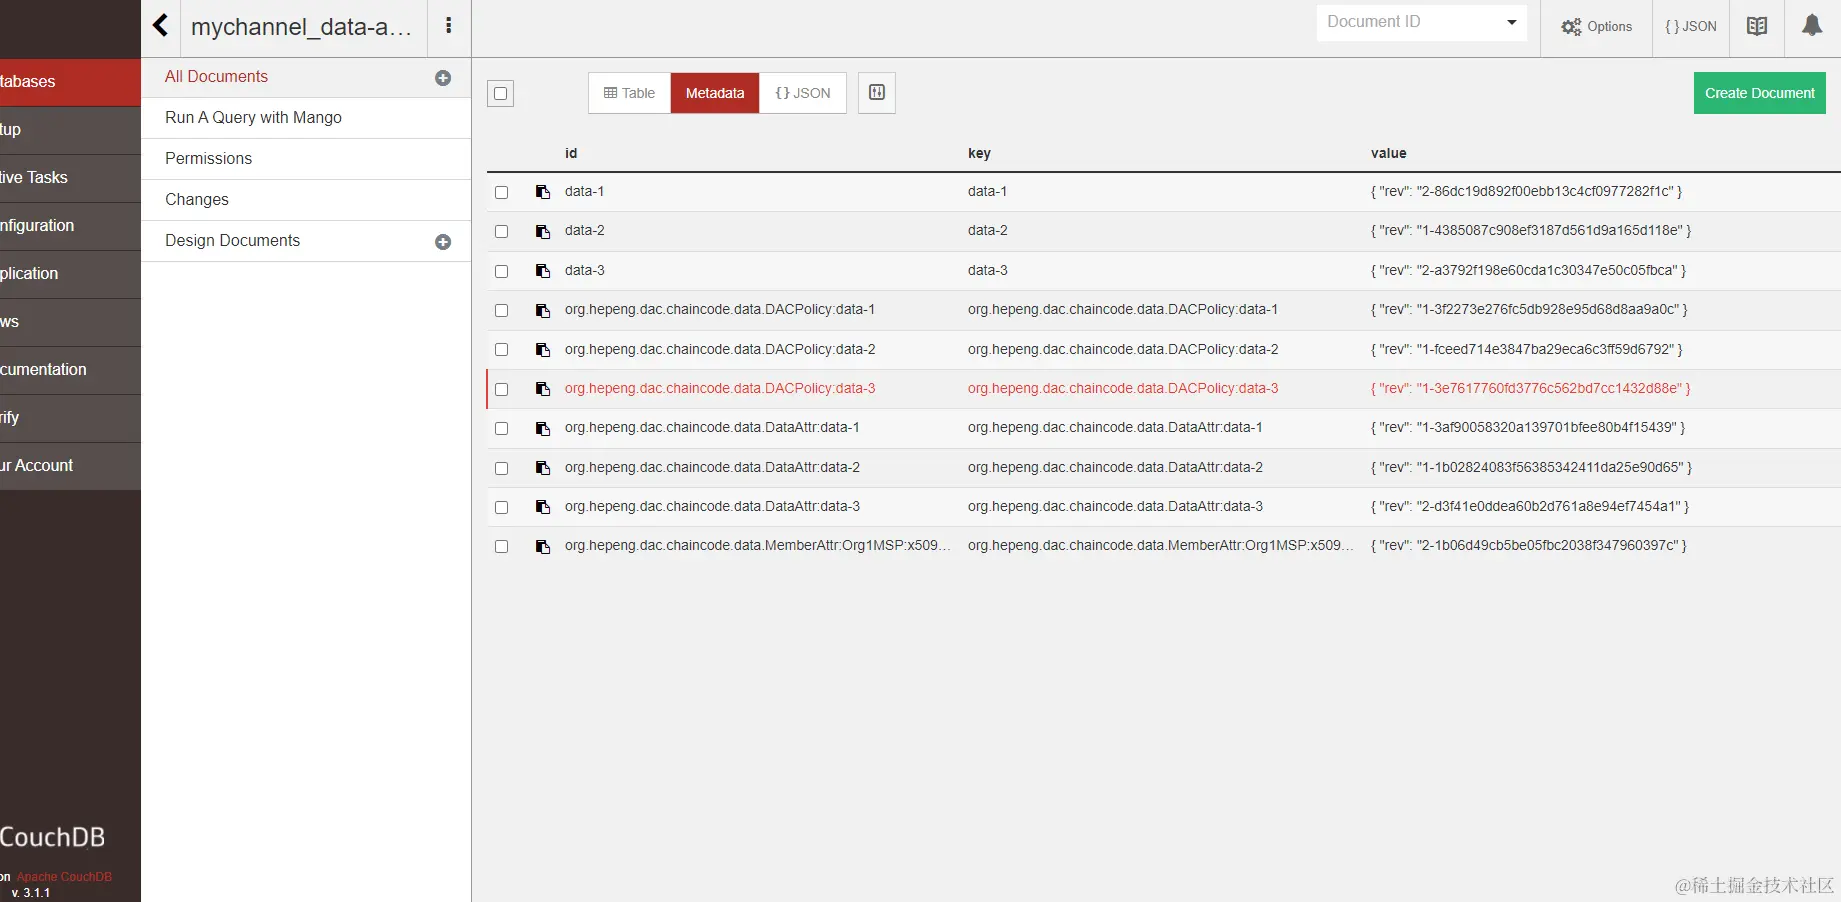Open document id data-1
Viewport: 1841px width, 902px height.
[x=584, y=192]
